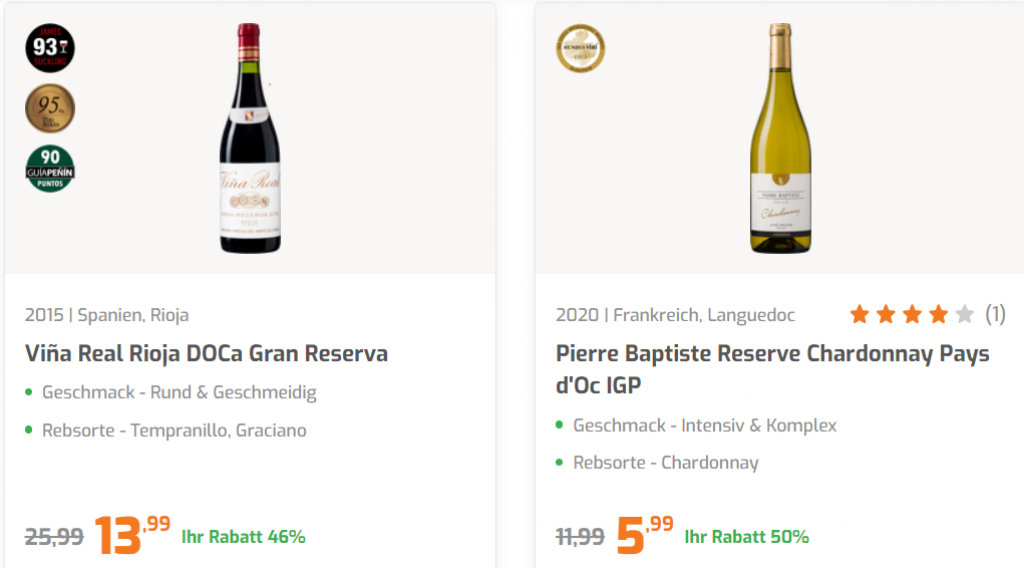This screenshot has width=1024, height=568.
Task: Show the Chardonnay review count (1)
Action: point(995,315)
